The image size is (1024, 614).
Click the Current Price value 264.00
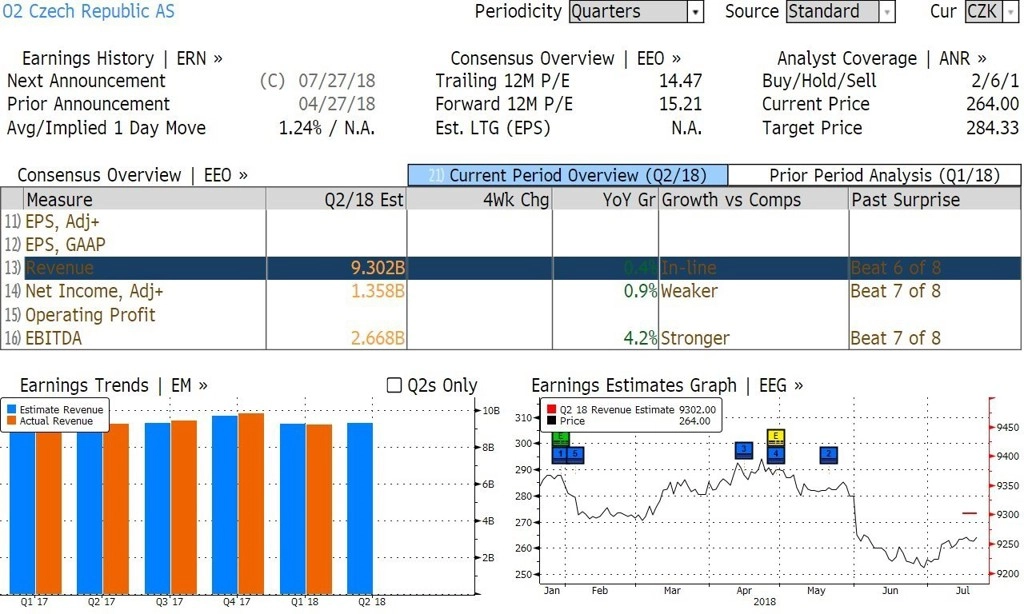[992, 104]
